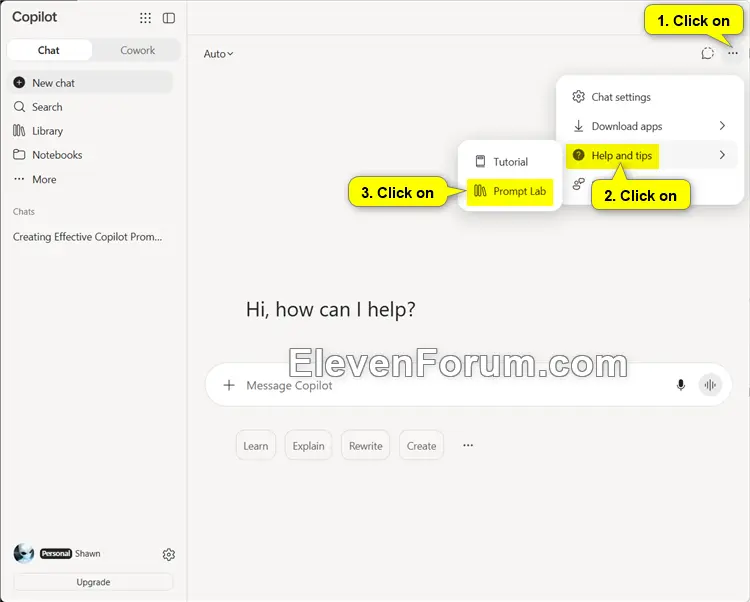Start a New chat
This screenshot has height=602, width=750.
tap(91, 83)
